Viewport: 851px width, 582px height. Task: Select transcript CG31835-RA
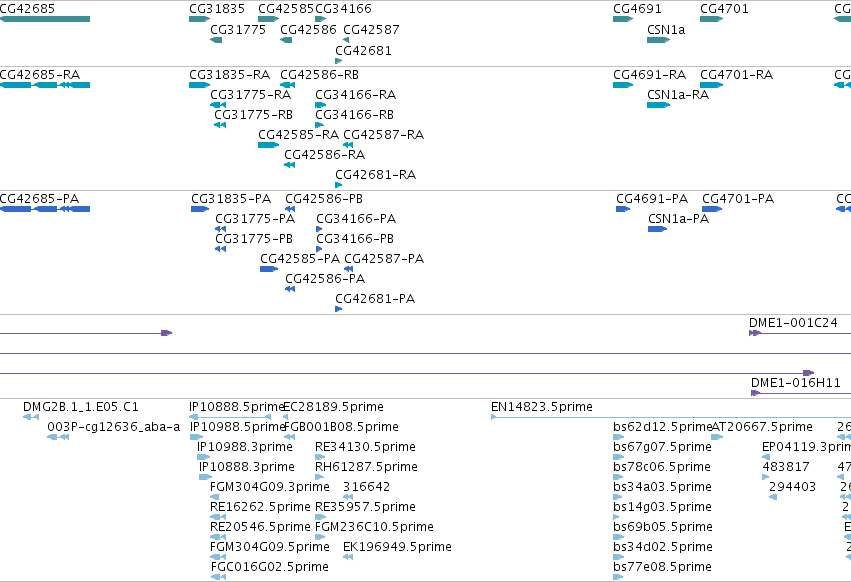point(230,74)
